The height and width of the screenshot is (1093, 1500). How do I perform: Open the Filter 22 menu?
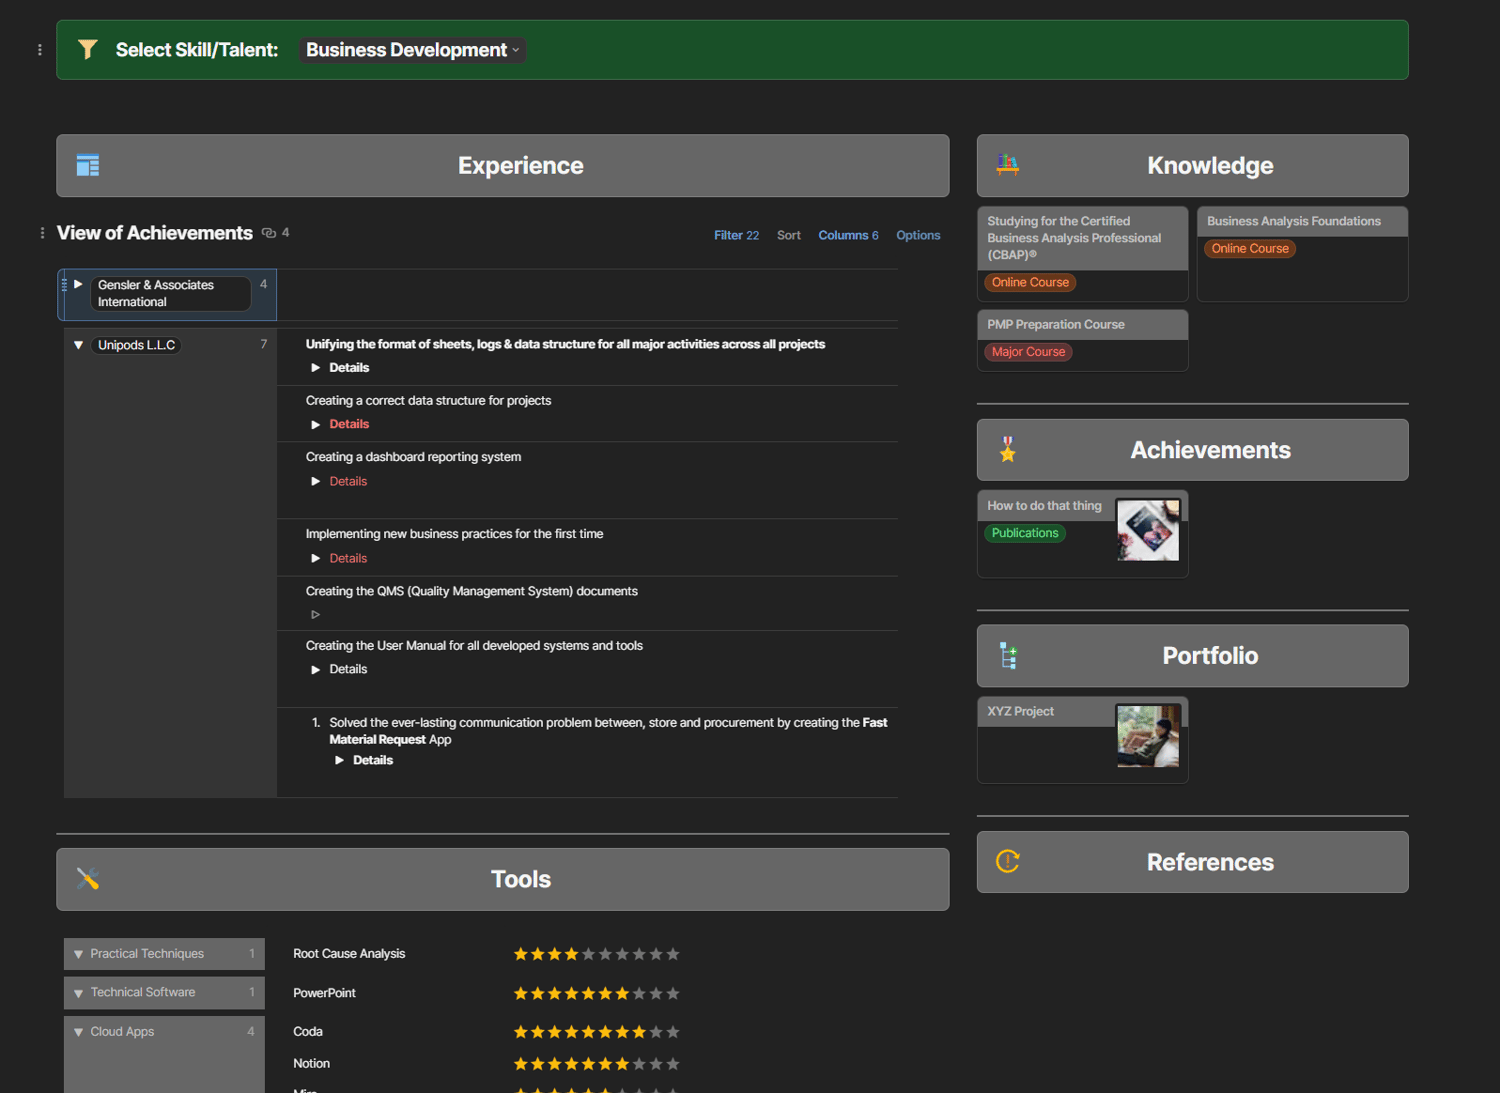coord(736,235)
